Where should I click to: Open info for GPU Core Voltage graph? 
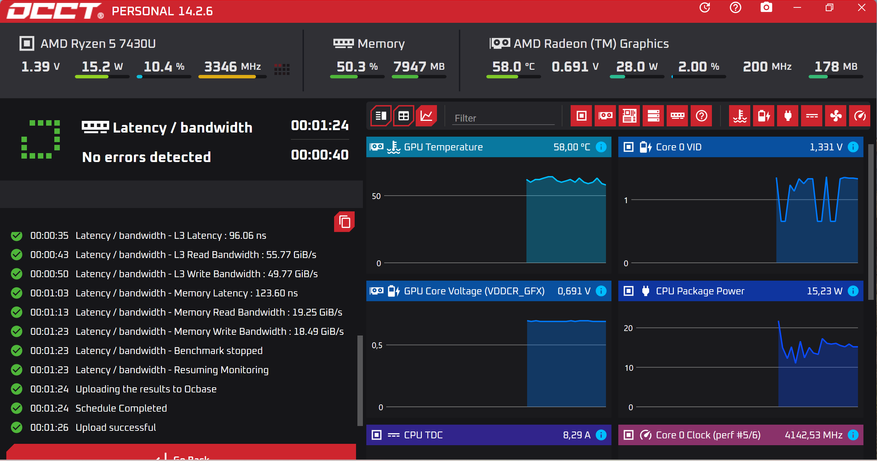tap(601, 291)
